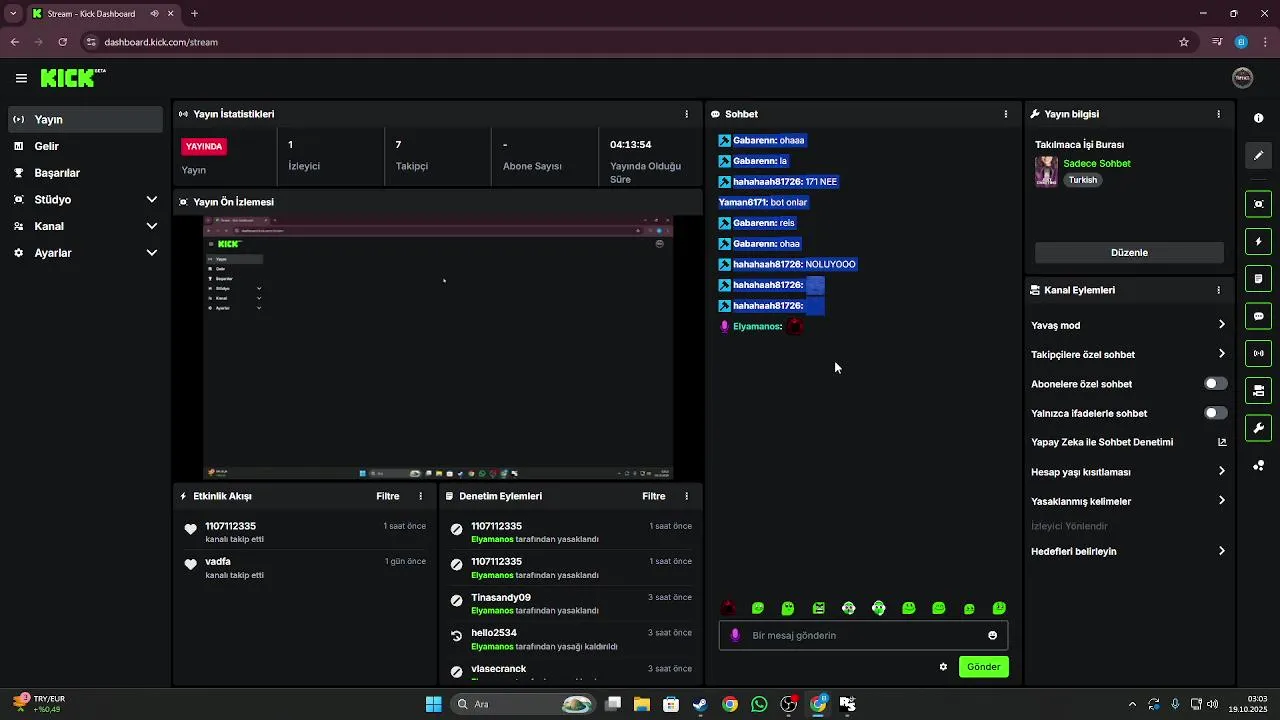1280x720 pixels.
Task: Open the Başarılar sidebar item
Action: pyautogui.click(x=86, y=173)
